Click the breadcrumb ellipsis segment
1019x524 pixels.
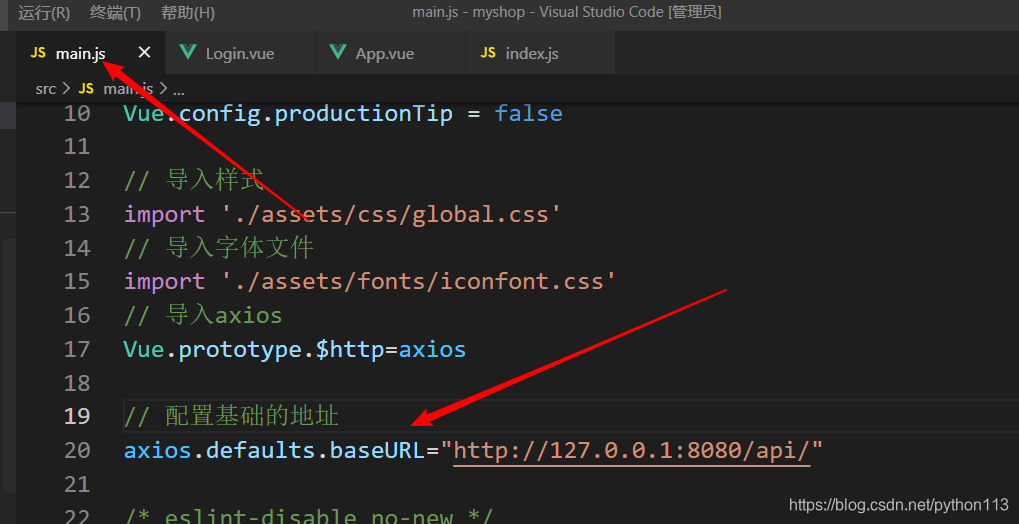tap(178, 88)
